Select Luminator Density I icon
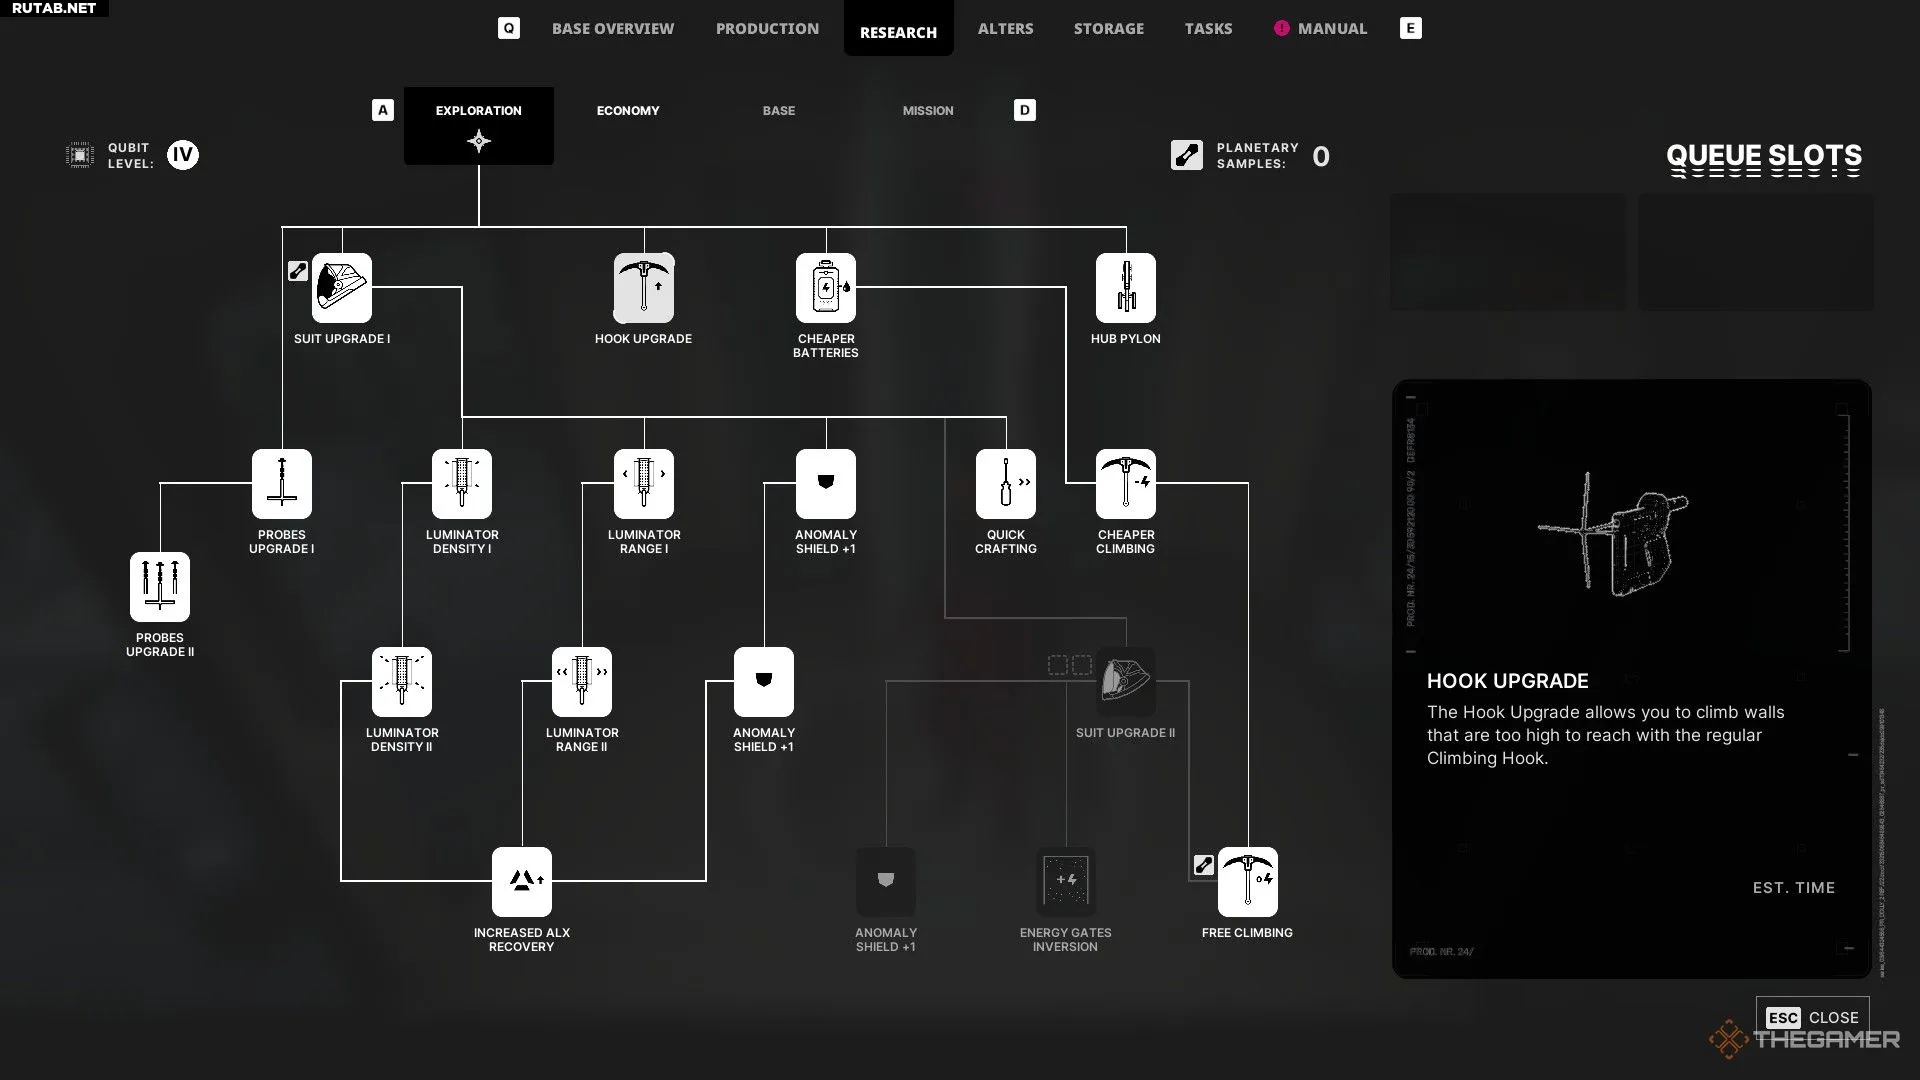1920x1080 pixels. pyautogui.click(x=462, y=484)
